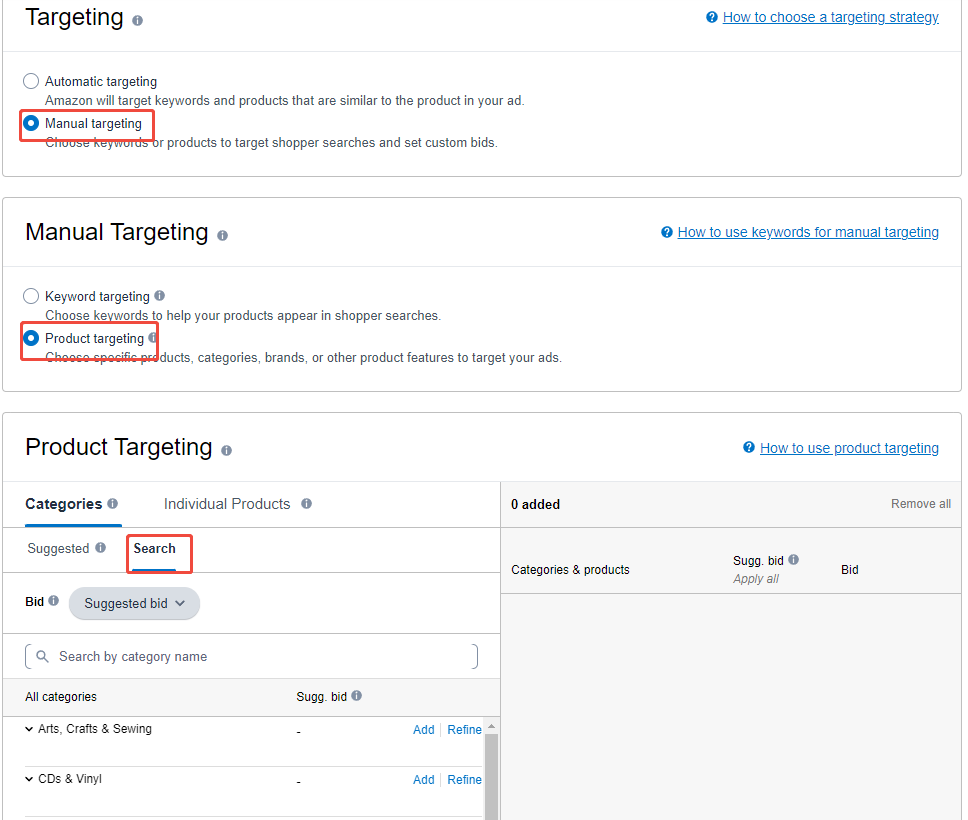Open How to choose a targeting strategy link
The height and width of the screenshot is (820, 968).
click(x=830, y=17)
